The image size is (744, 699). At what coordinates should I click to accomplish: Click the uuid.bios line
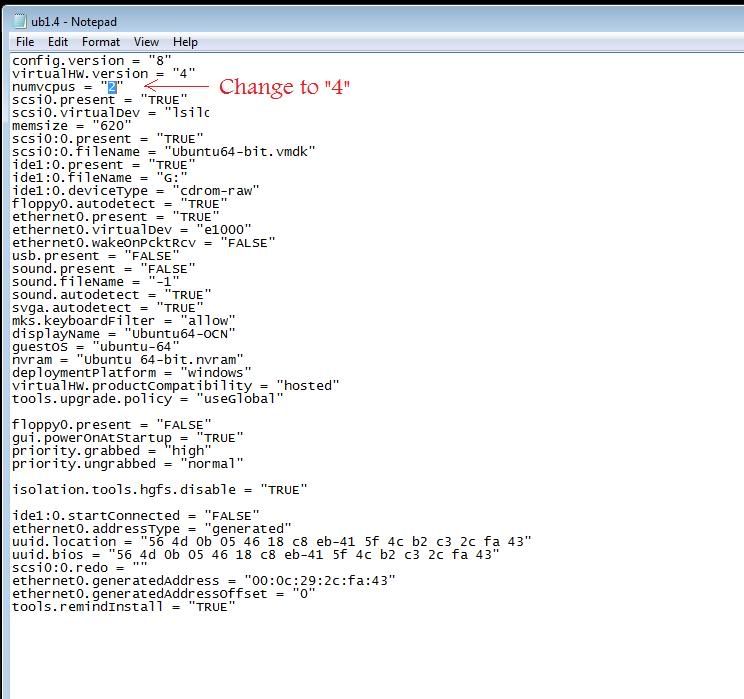point(256,555)
